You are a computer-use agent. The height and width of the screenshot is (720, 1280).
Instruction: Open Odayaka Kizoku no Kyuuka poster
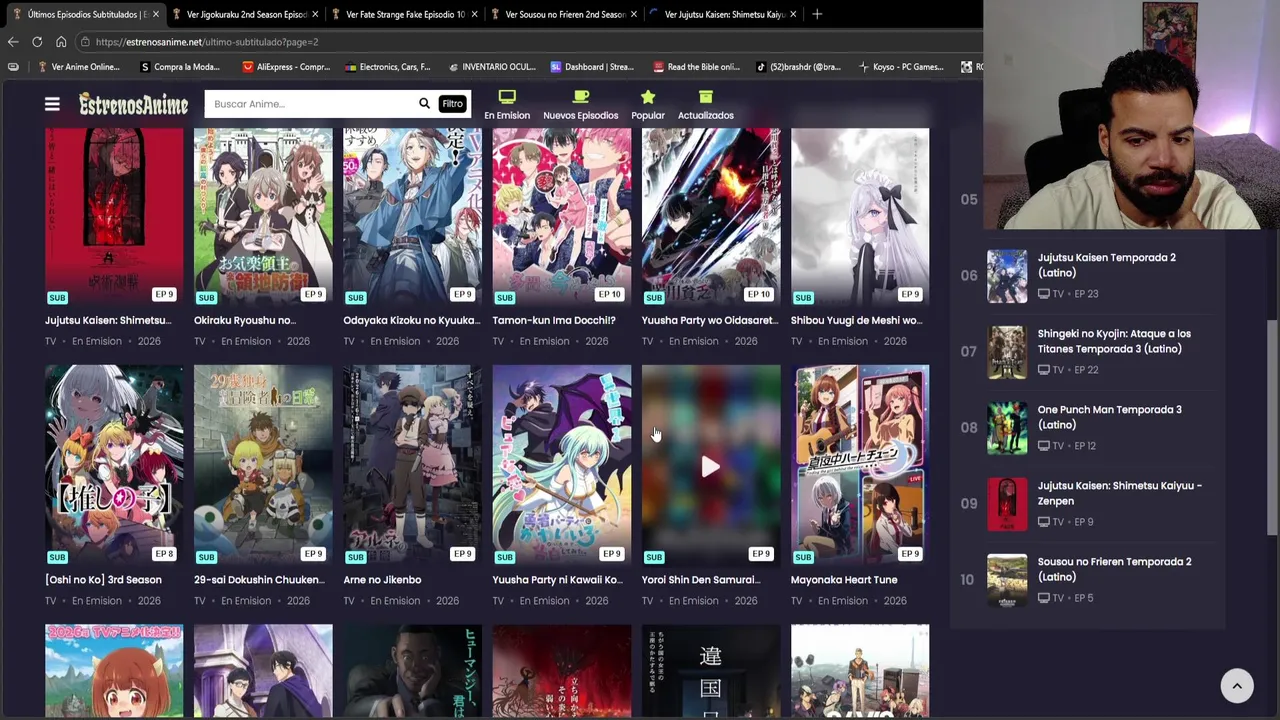coord(412,217)
